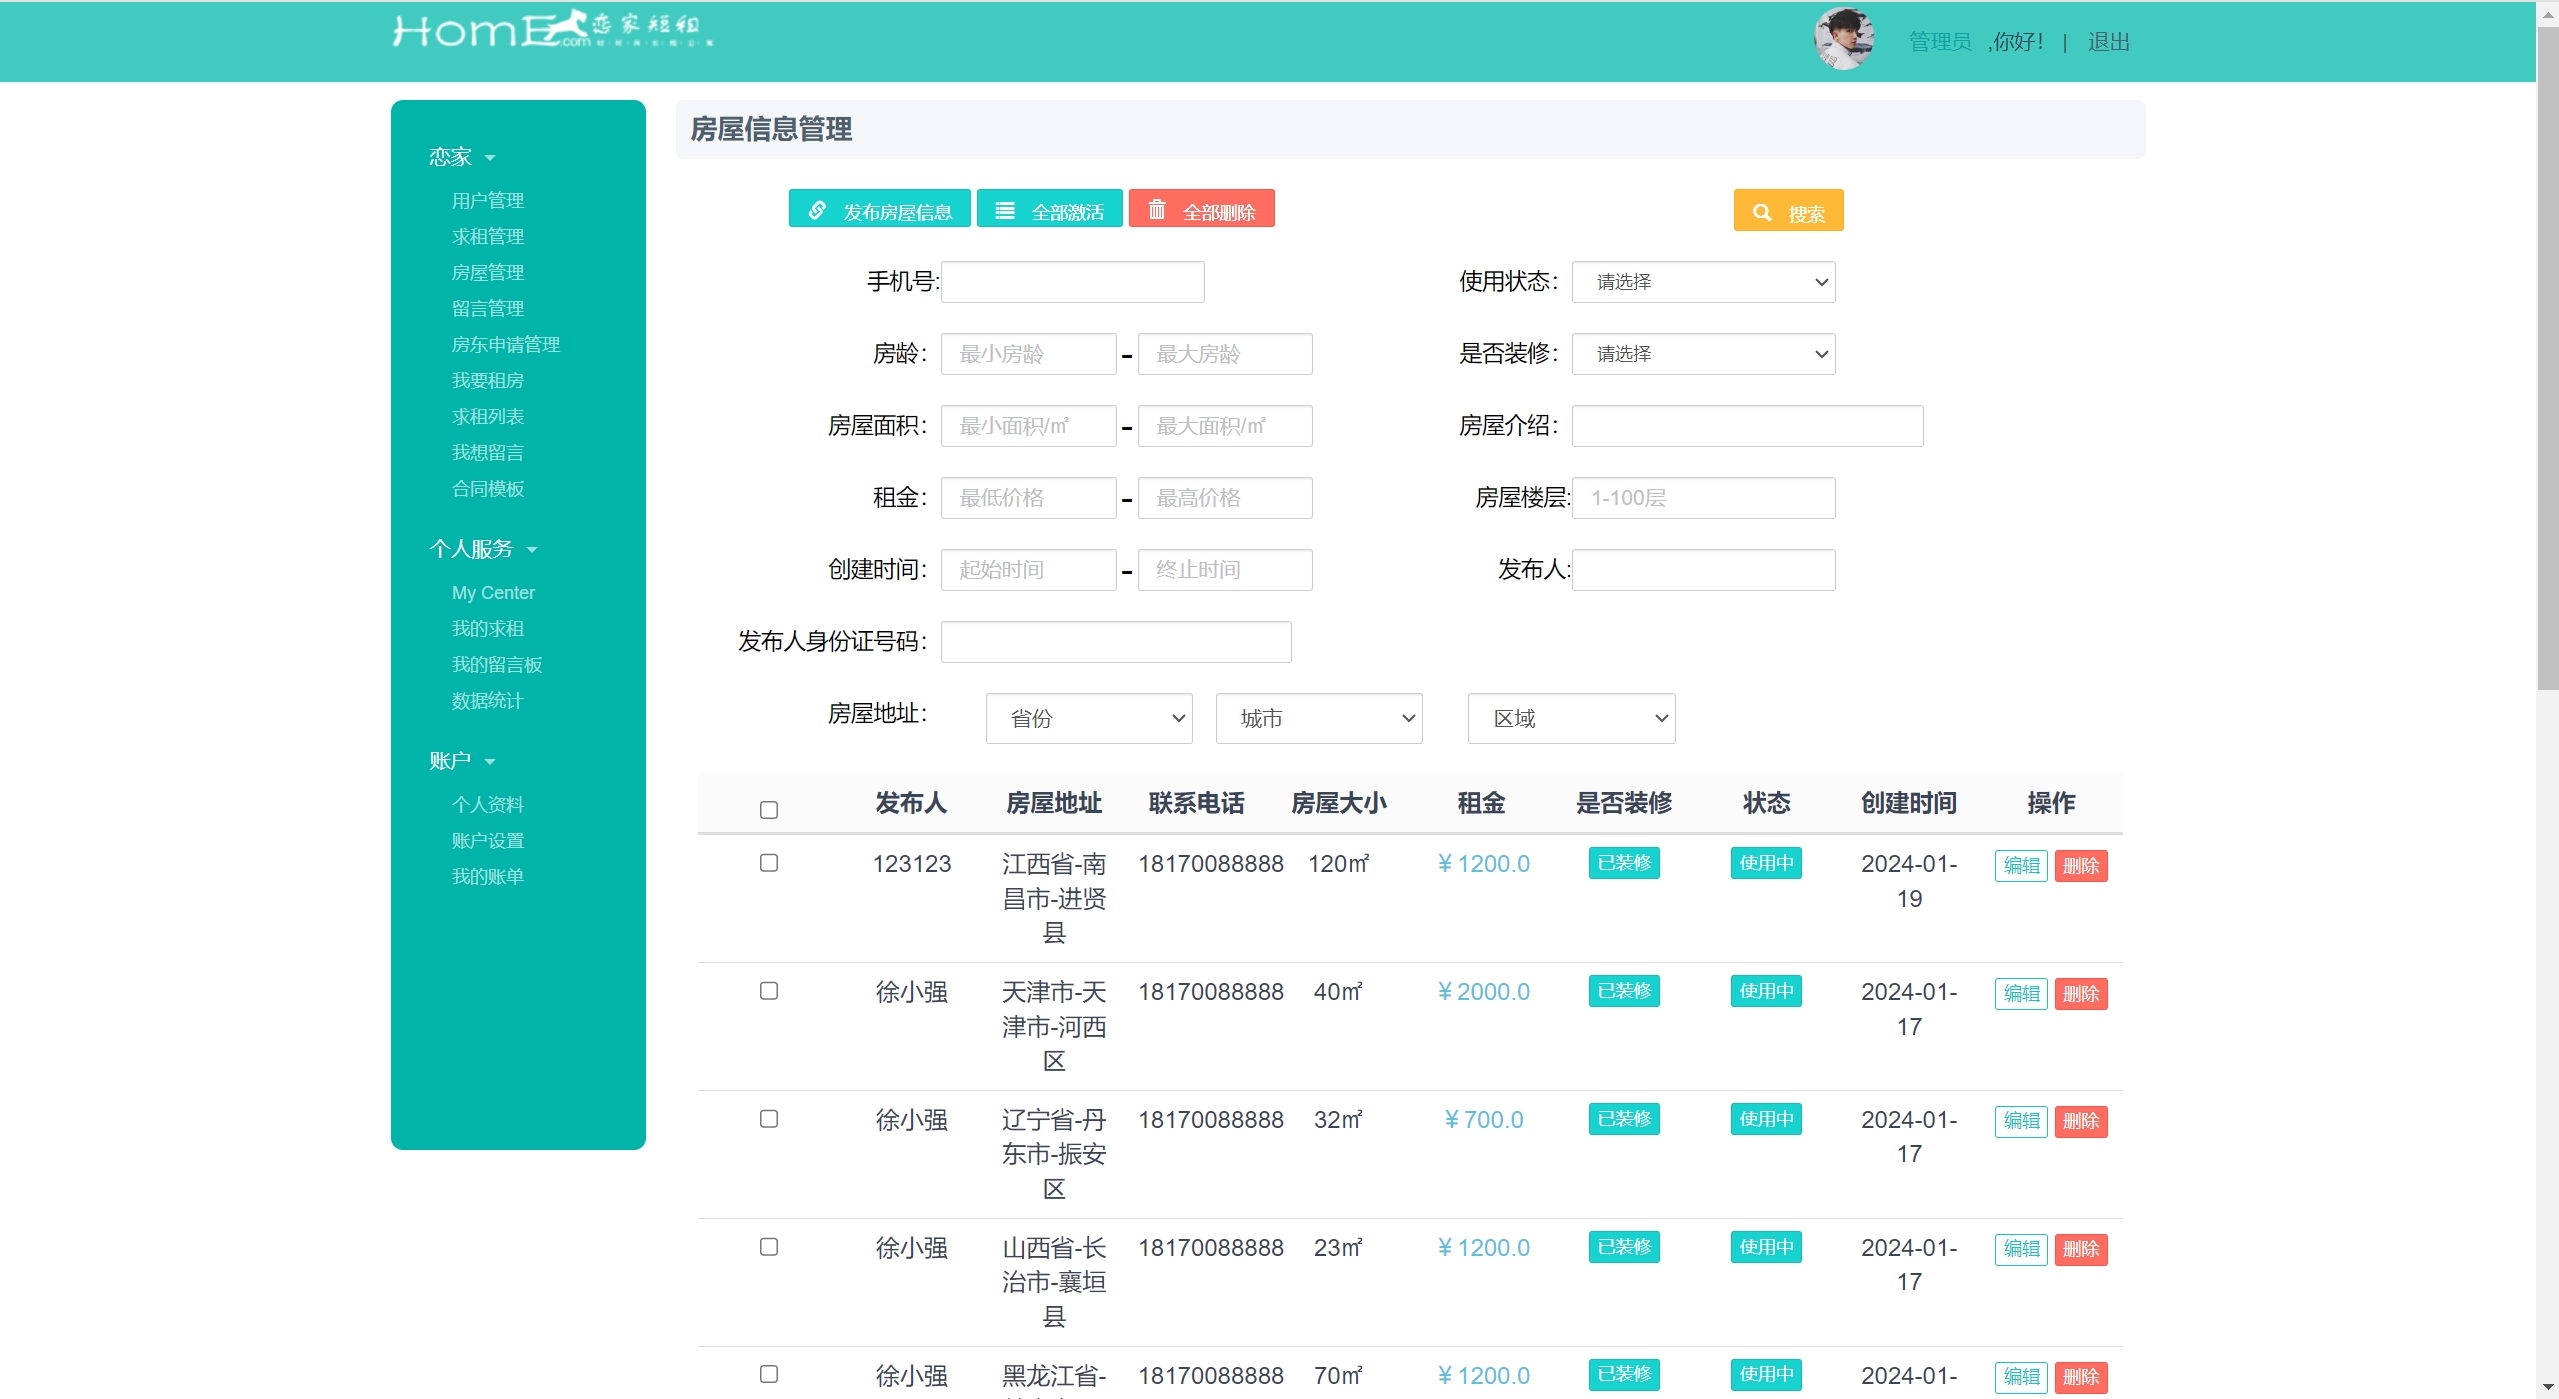The height and width of the screenshot is (1399, 2559).
Task: Open the 省份 province dropdown
Action: pyautogui.click(x=1088, y=718)
